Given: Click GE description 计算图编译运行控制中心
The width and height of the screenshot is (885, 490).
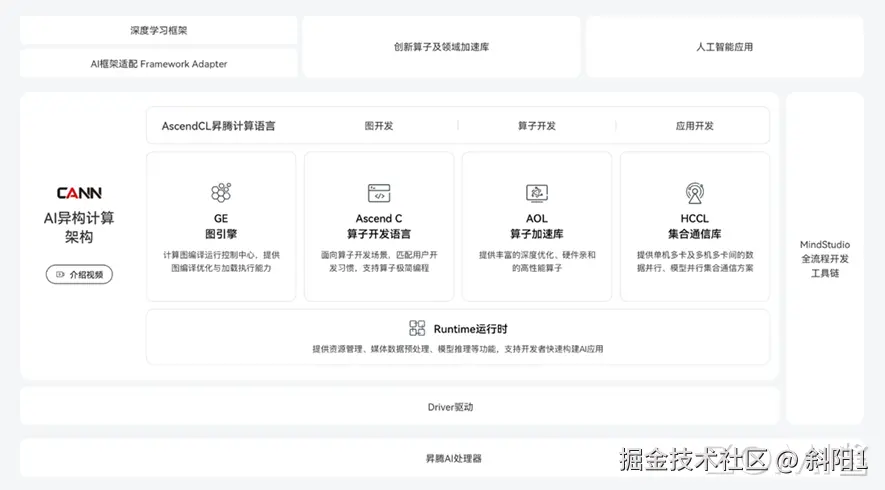Looking at the screenshot, I should coord(221,261).
